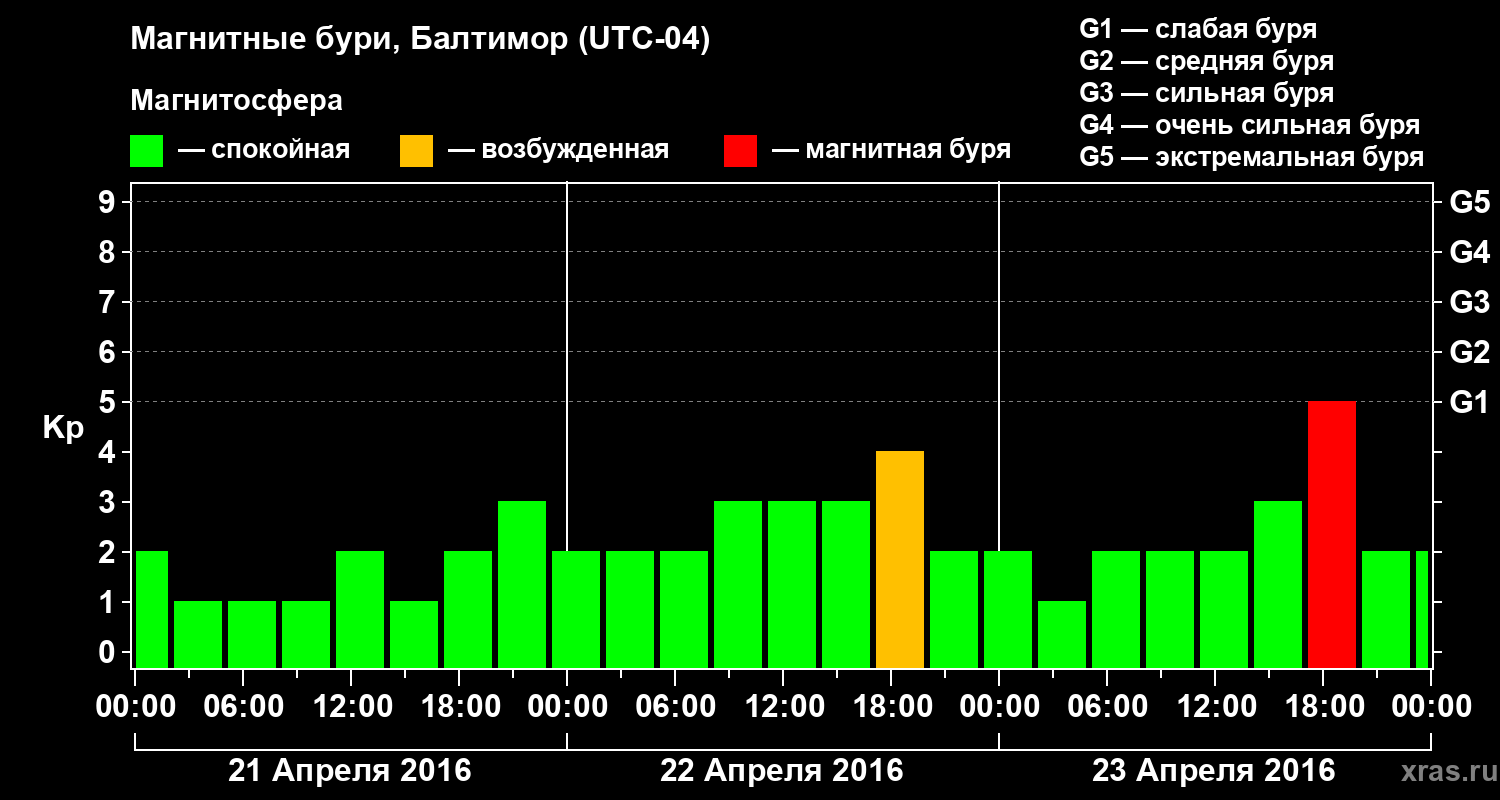This screenshot has width=1500, height=800.
Task: Click the "Магнитосфера" heading
Action: 237,102
